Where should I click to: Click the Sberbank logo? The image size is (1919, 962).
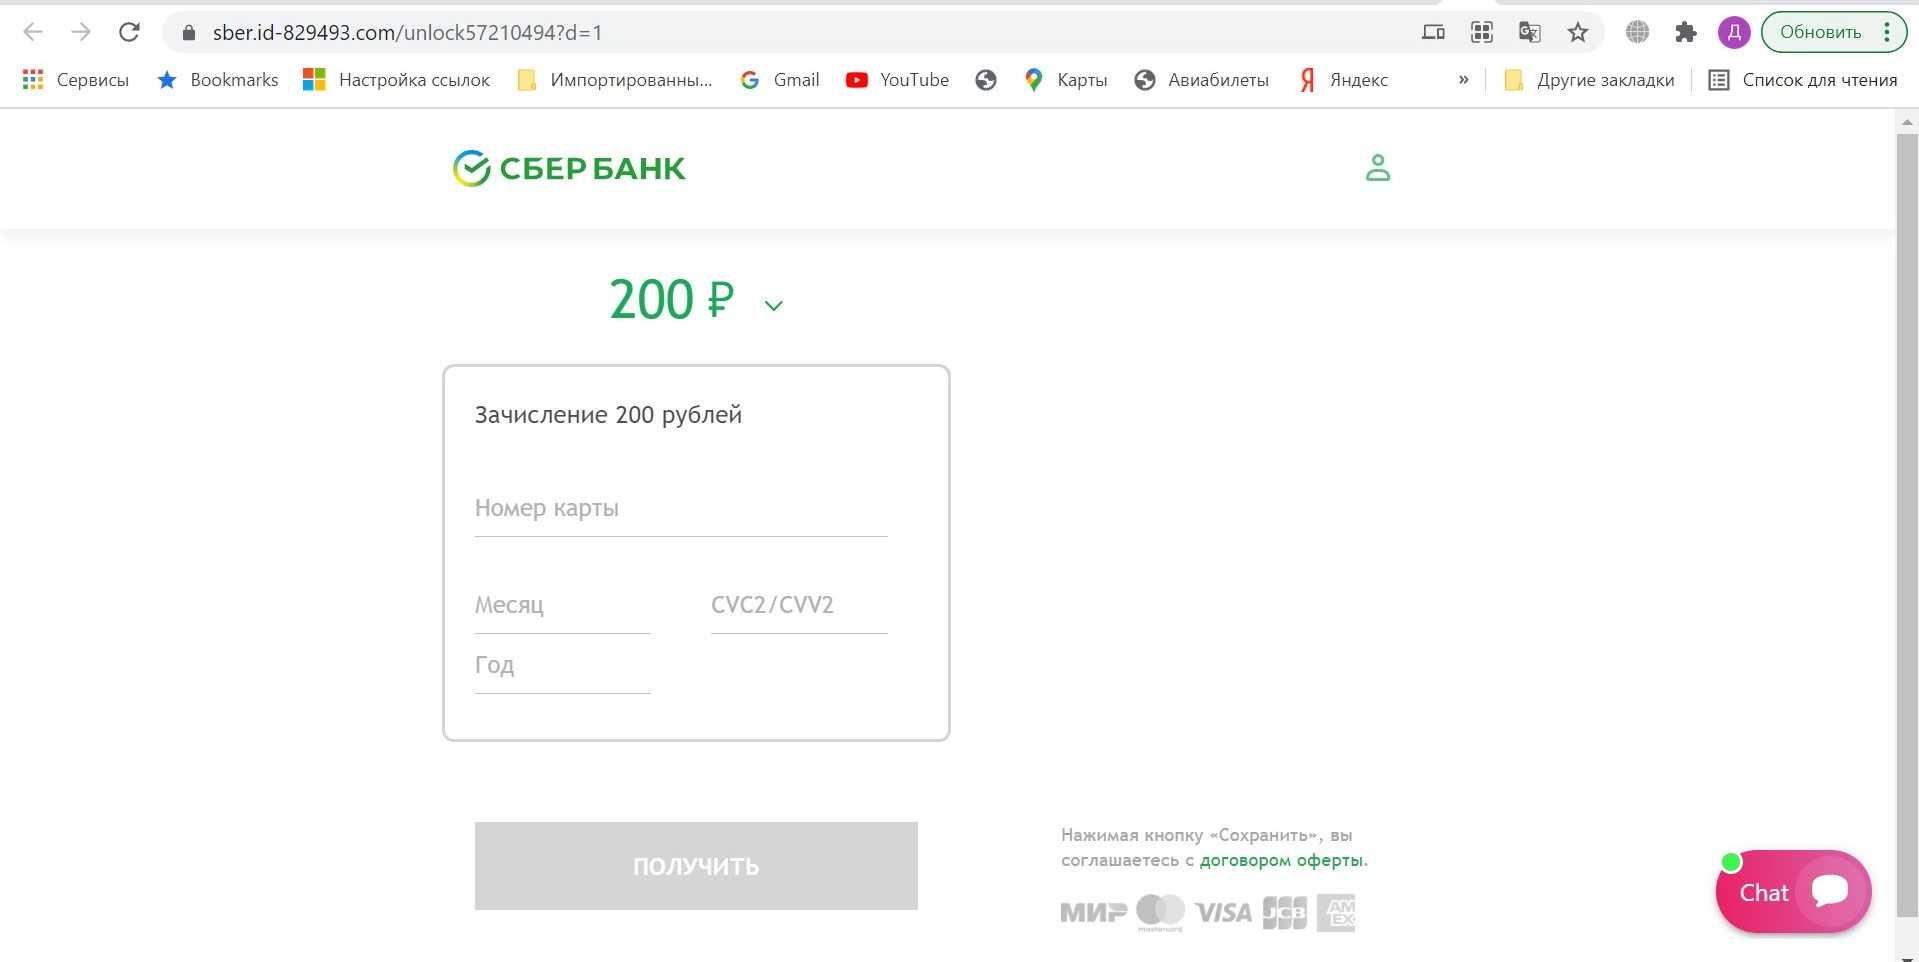569,168
